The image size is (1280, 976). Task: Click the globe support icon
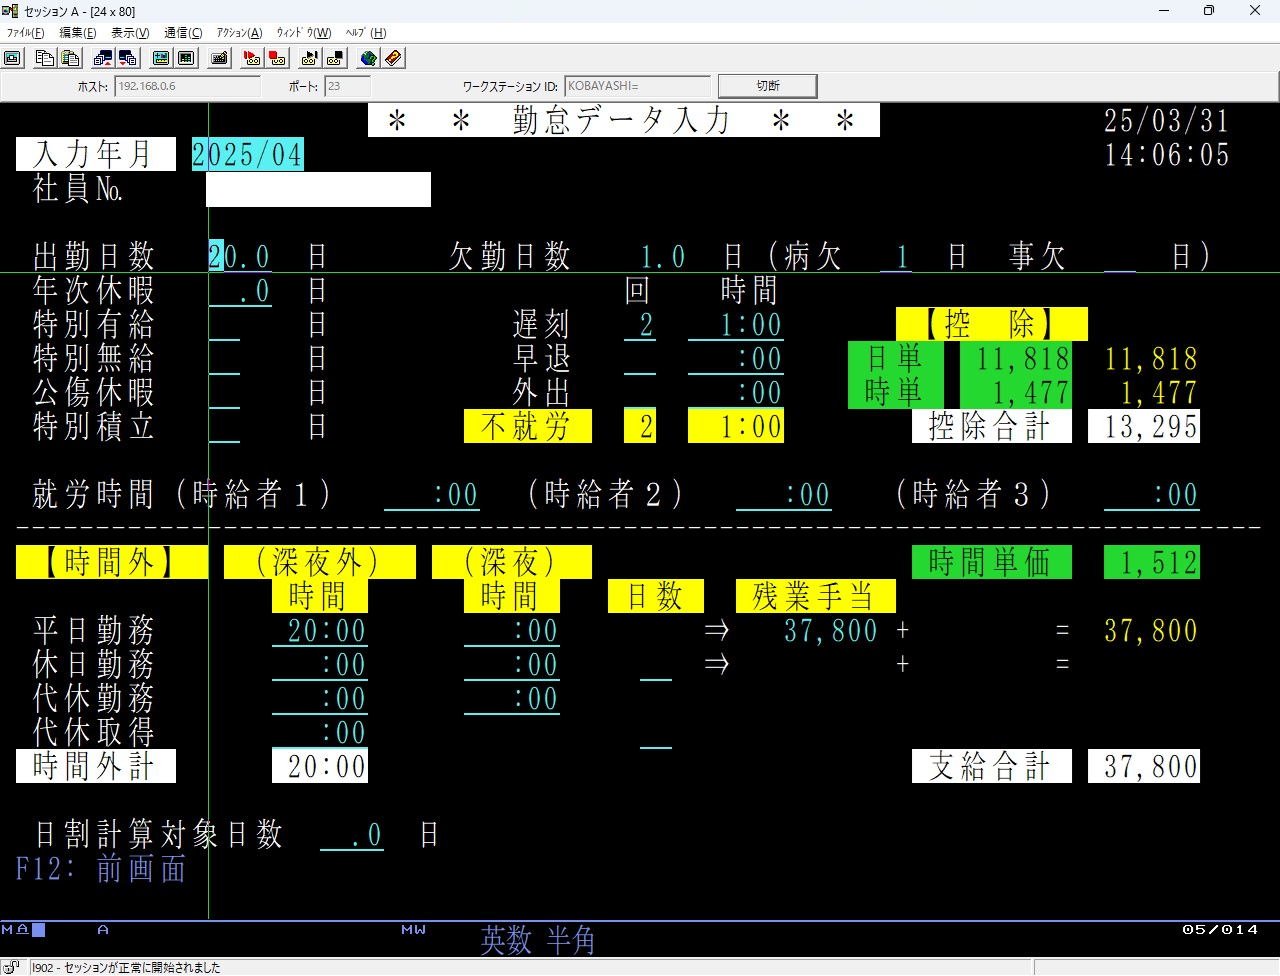(x=368, y=58)
